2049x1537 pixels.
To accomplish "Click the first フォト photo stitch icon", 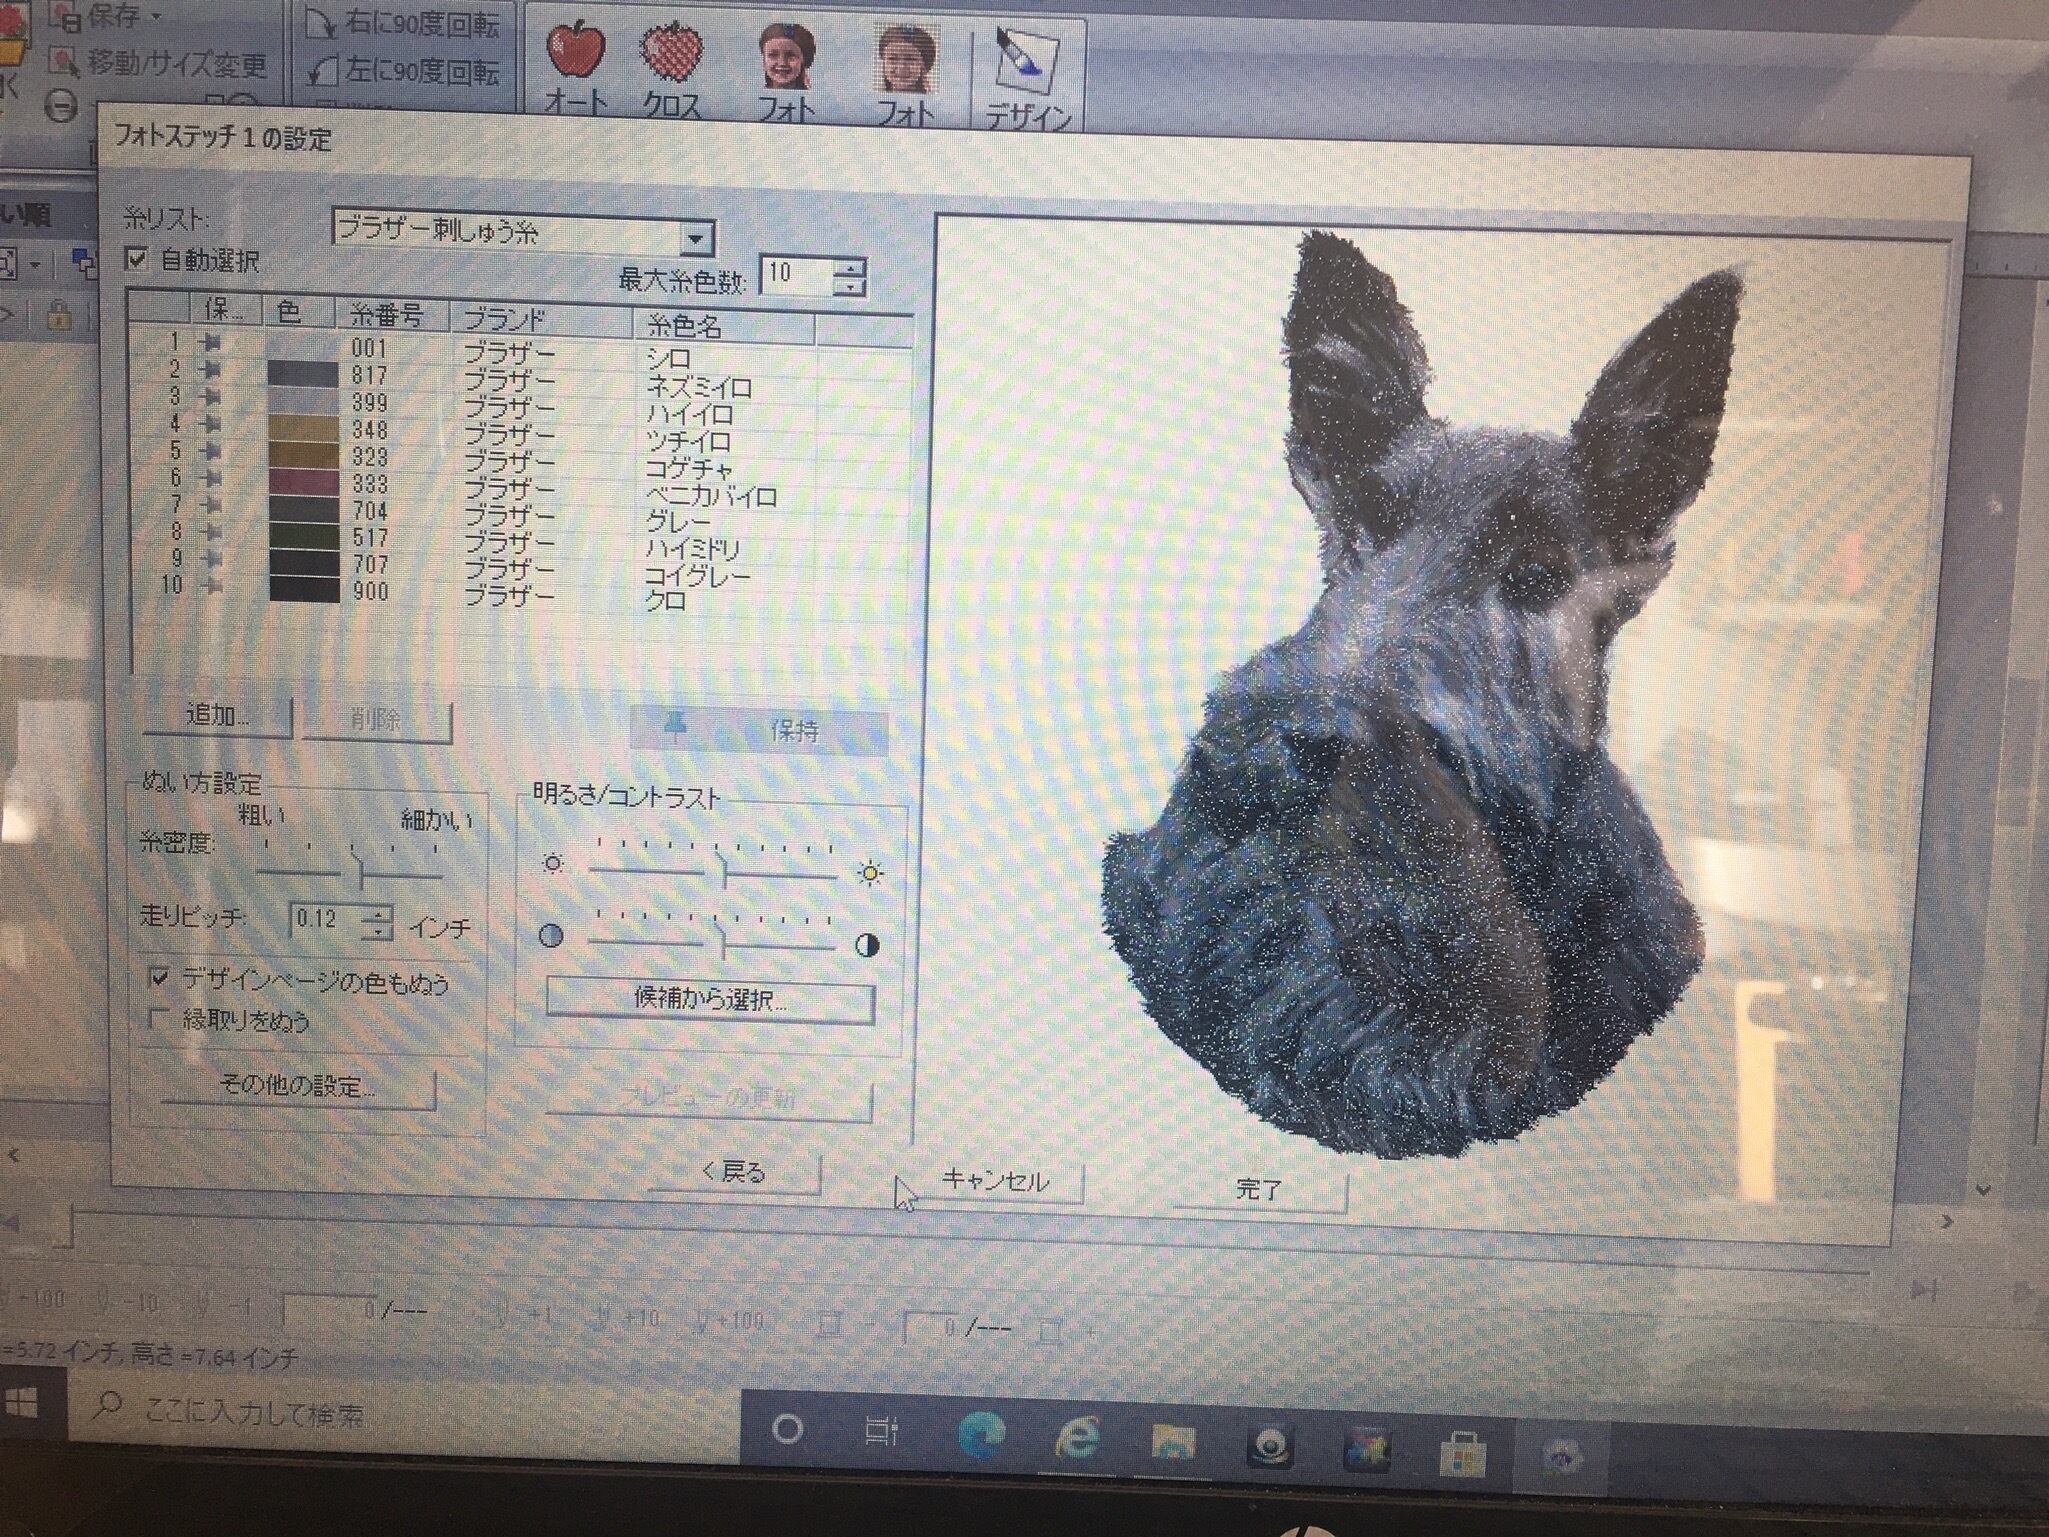I will click(x=786, y=58).
